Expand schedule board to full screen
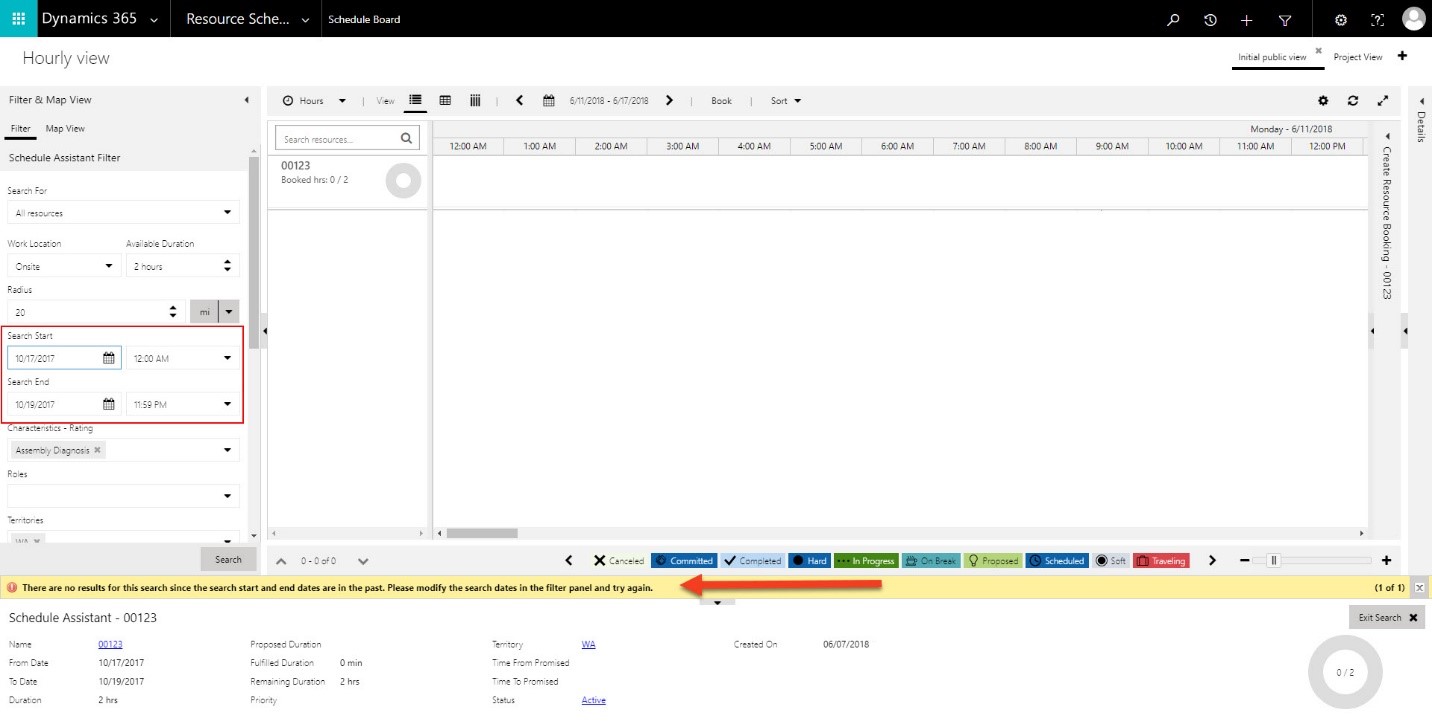Screen dimensions: 1432x724 [x=1383, y=101]
